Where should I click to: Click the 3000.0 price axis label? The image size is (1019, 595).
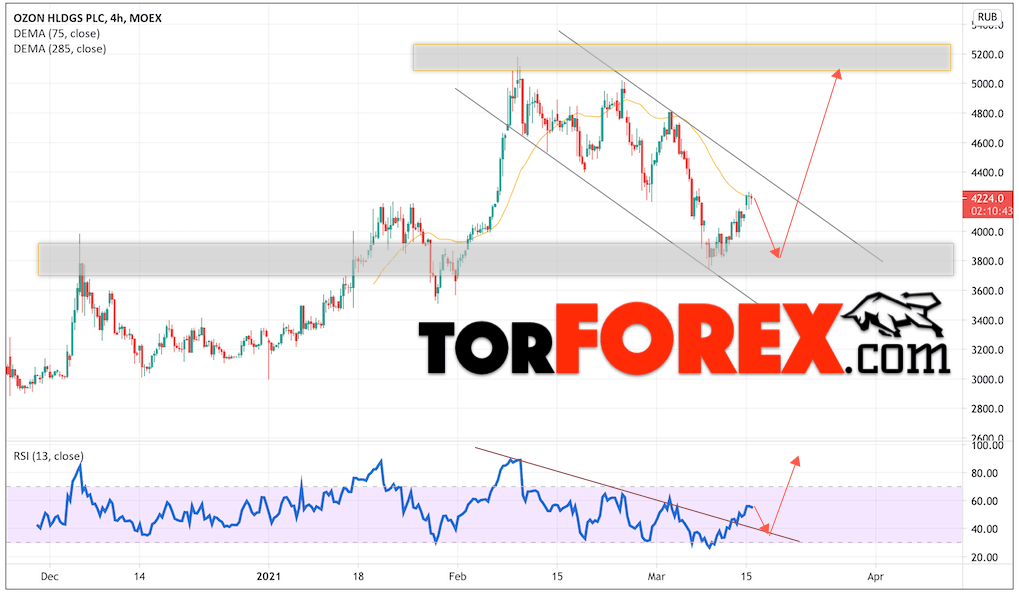pyautogui.click(x=987, y=379)
